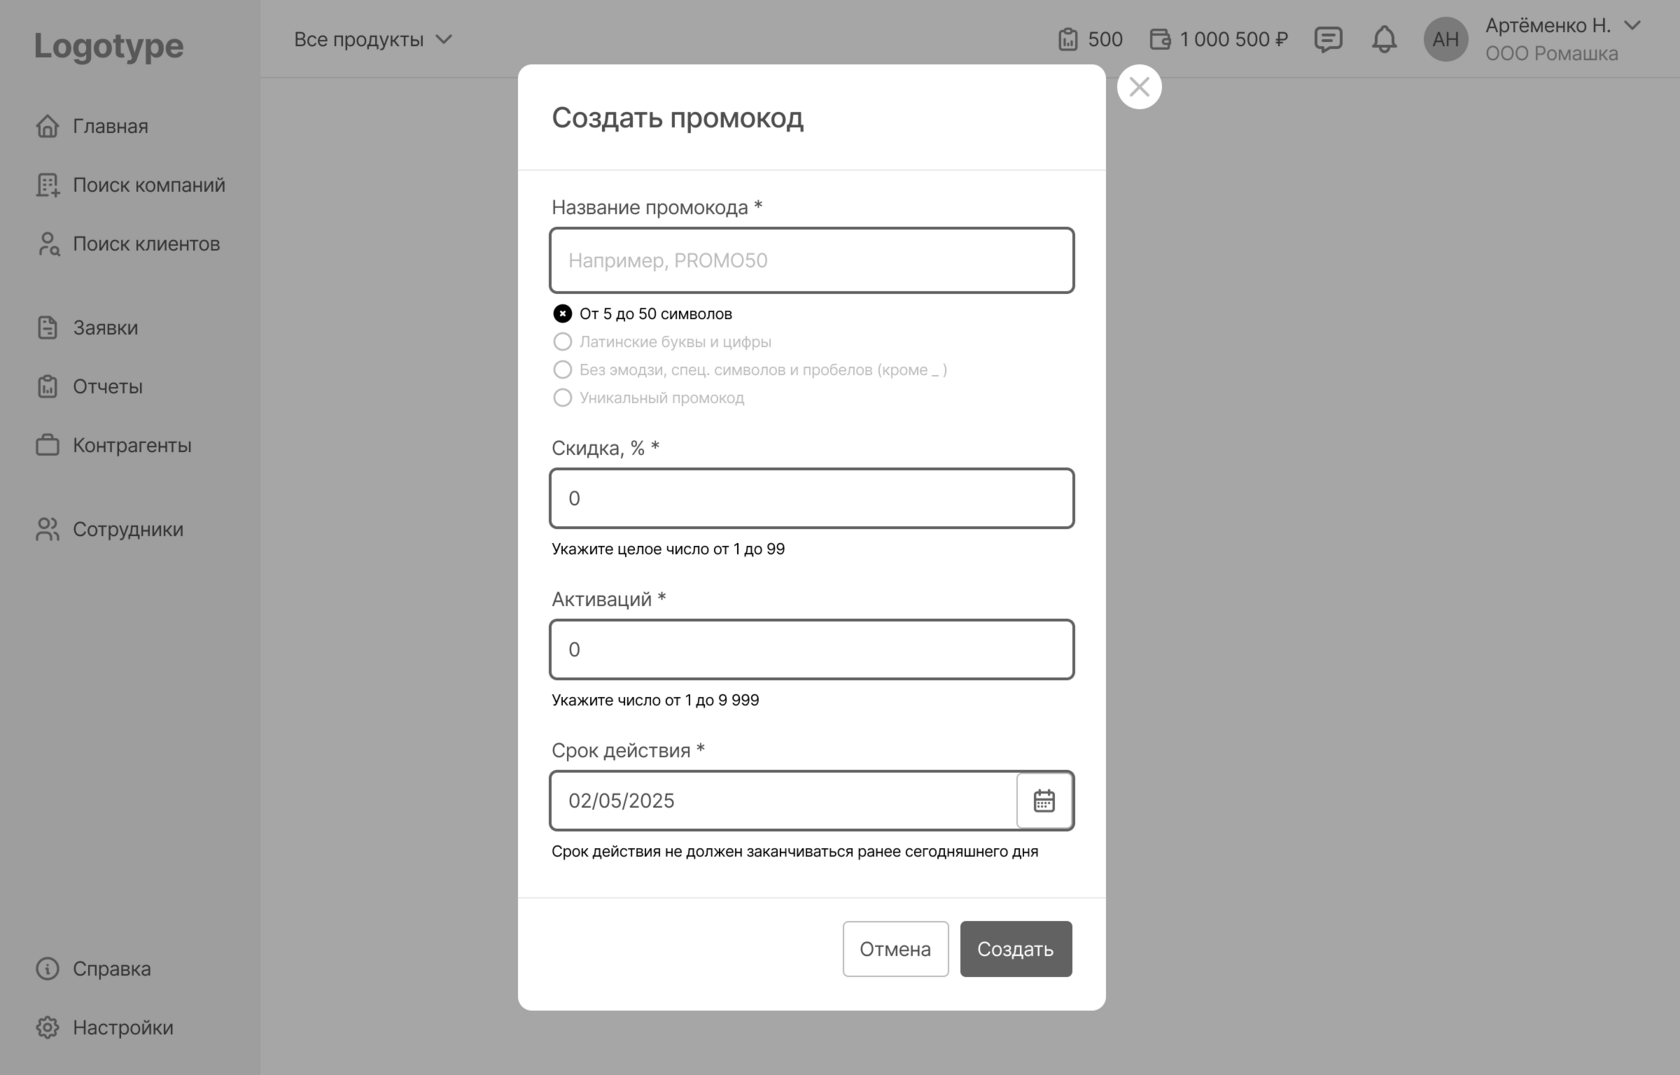Click the clipboard counter icon showing 500
Image resolution: width=1680 pixels, height=1075 pixels.
point(1068,39)
